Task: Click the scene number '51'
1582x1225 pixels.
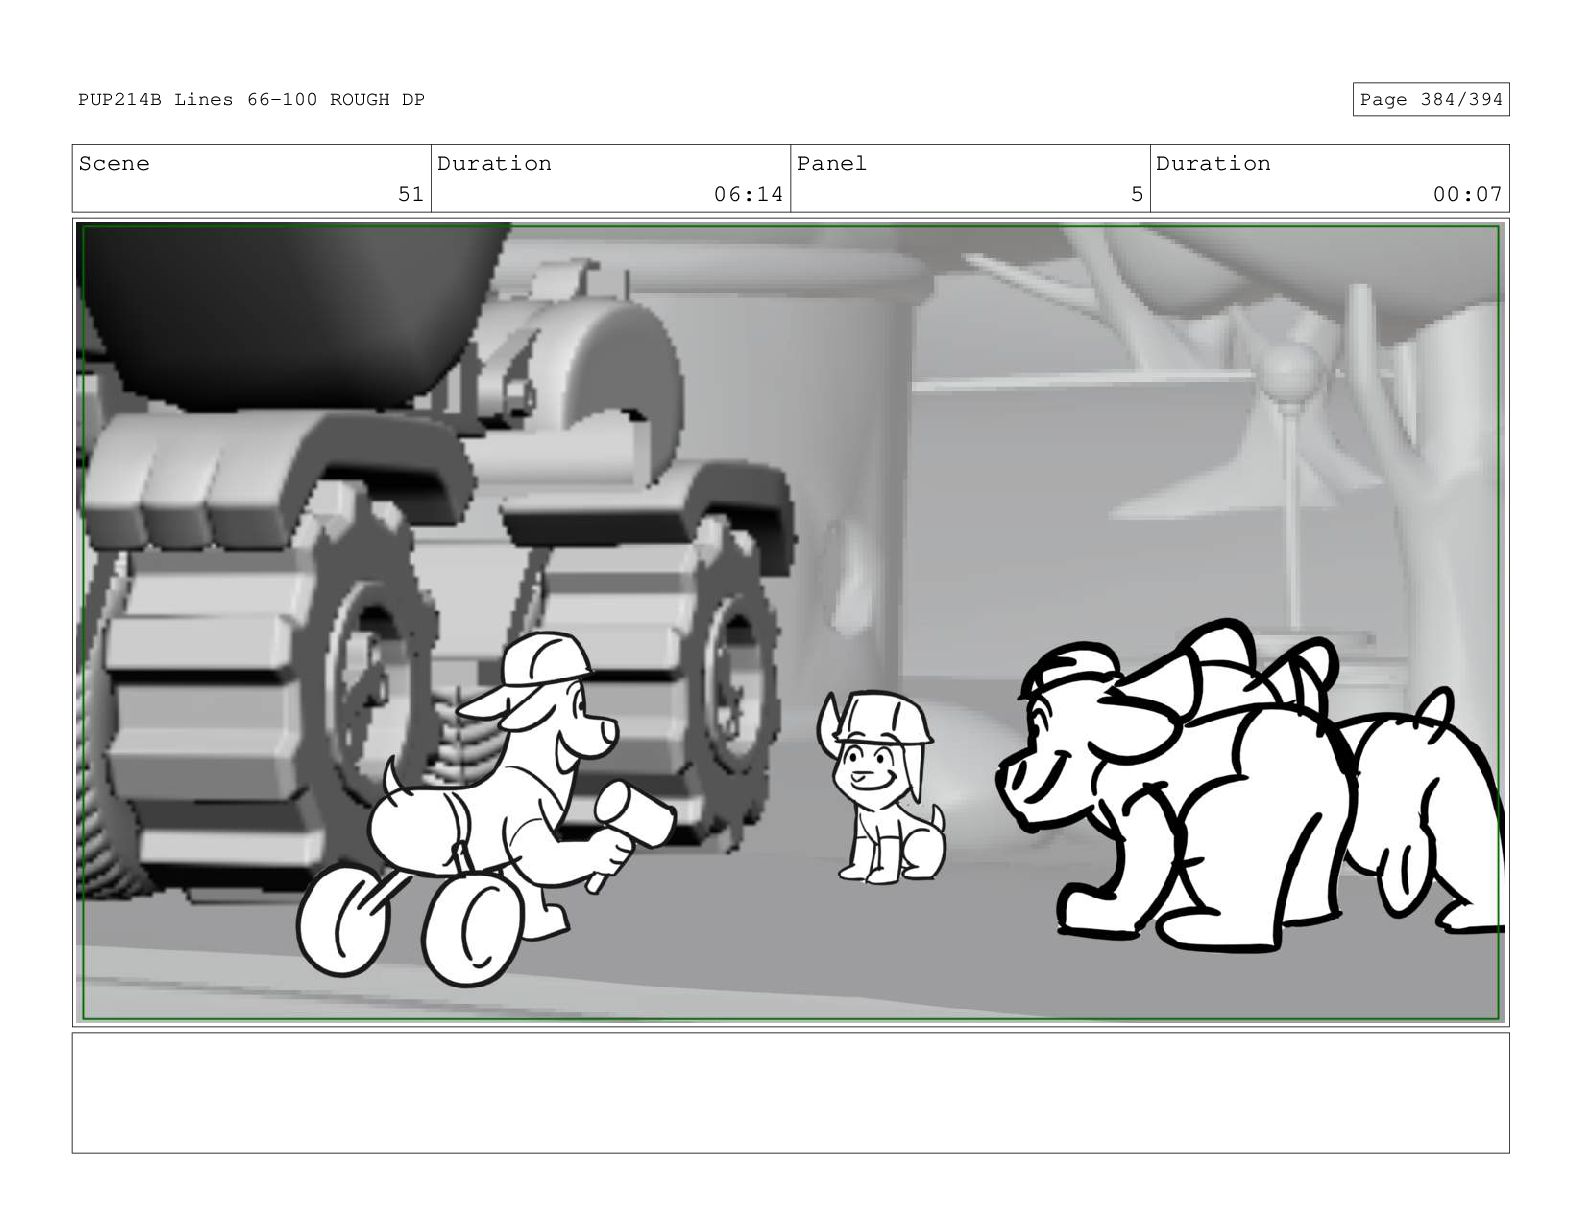Action: point(411,194)
